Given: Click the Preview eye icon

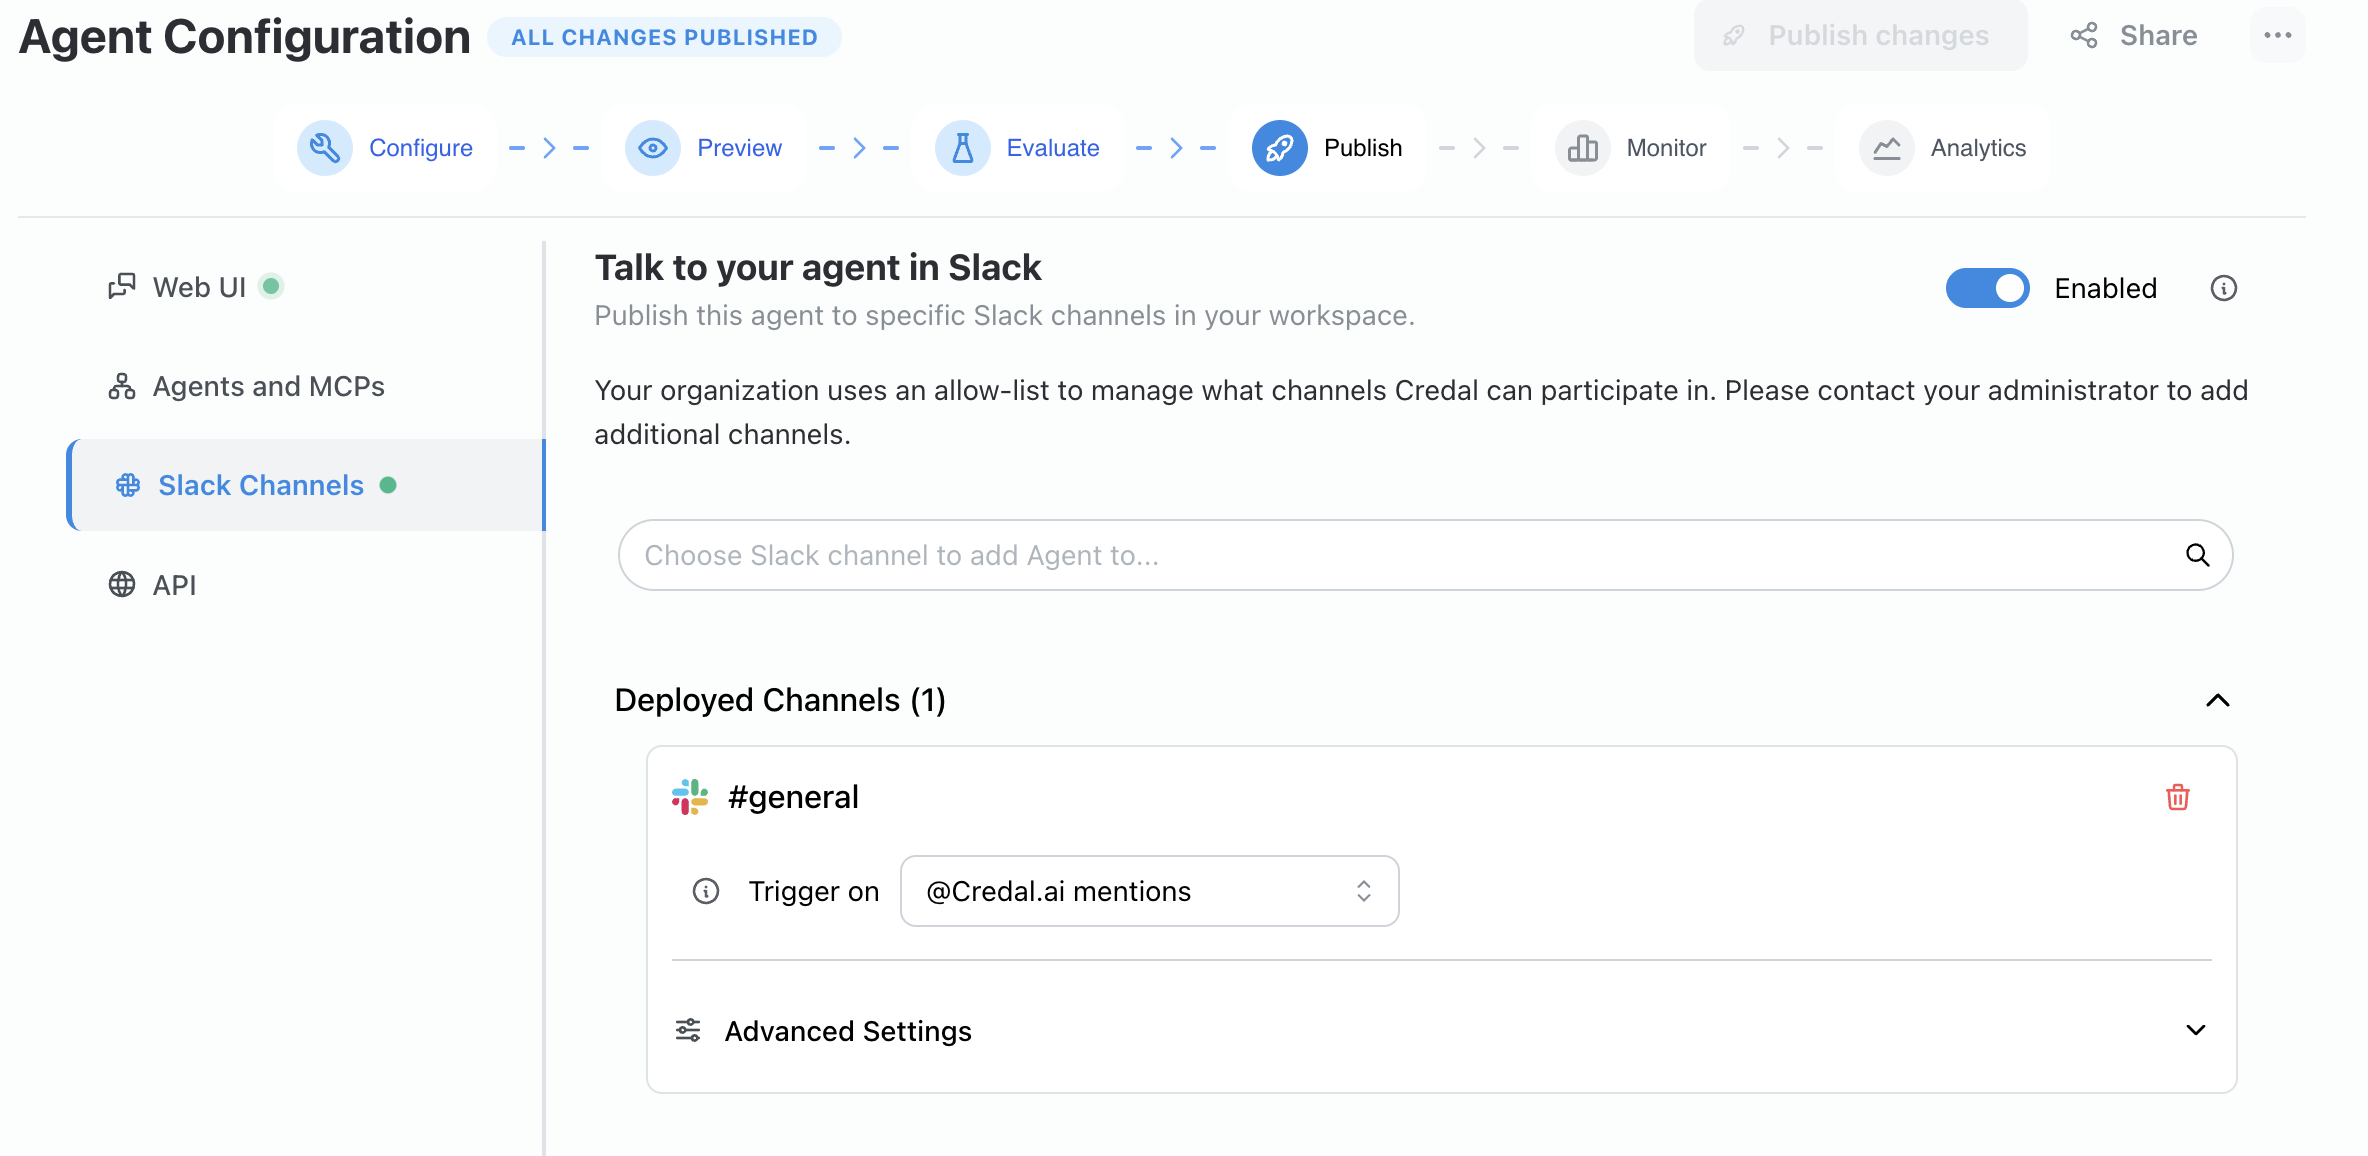Looking at the screenshot, I should pyautogui.click(x=652, y=148).
